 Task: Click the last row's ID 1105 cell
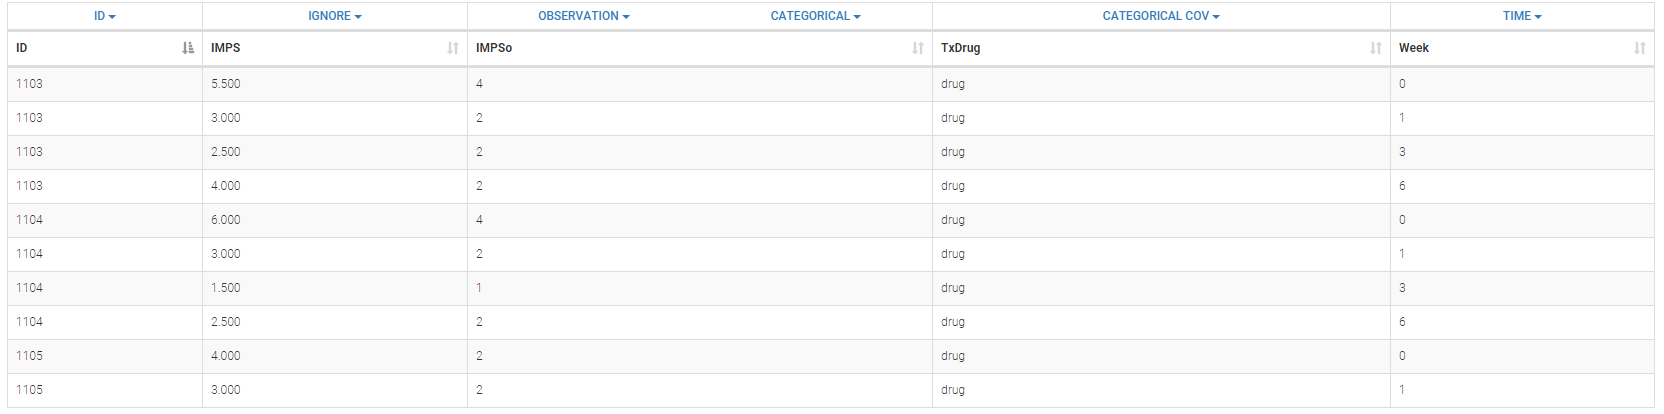30,390
